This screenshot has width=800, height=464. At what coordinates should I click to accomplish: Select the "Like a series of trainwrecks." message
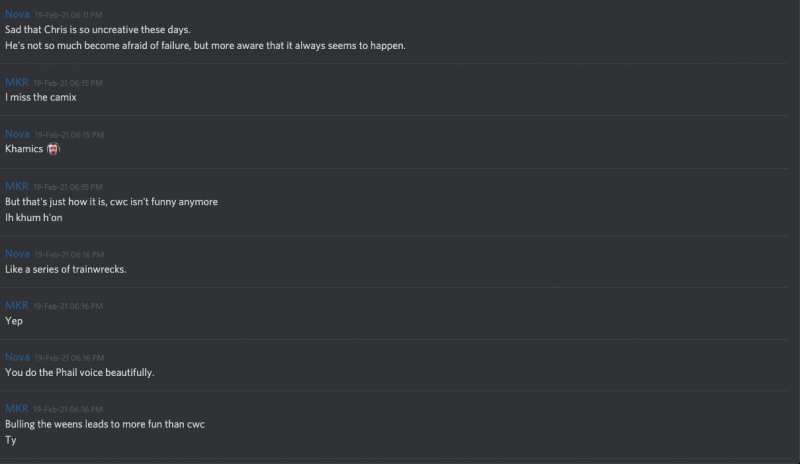(x=66, y=269)
